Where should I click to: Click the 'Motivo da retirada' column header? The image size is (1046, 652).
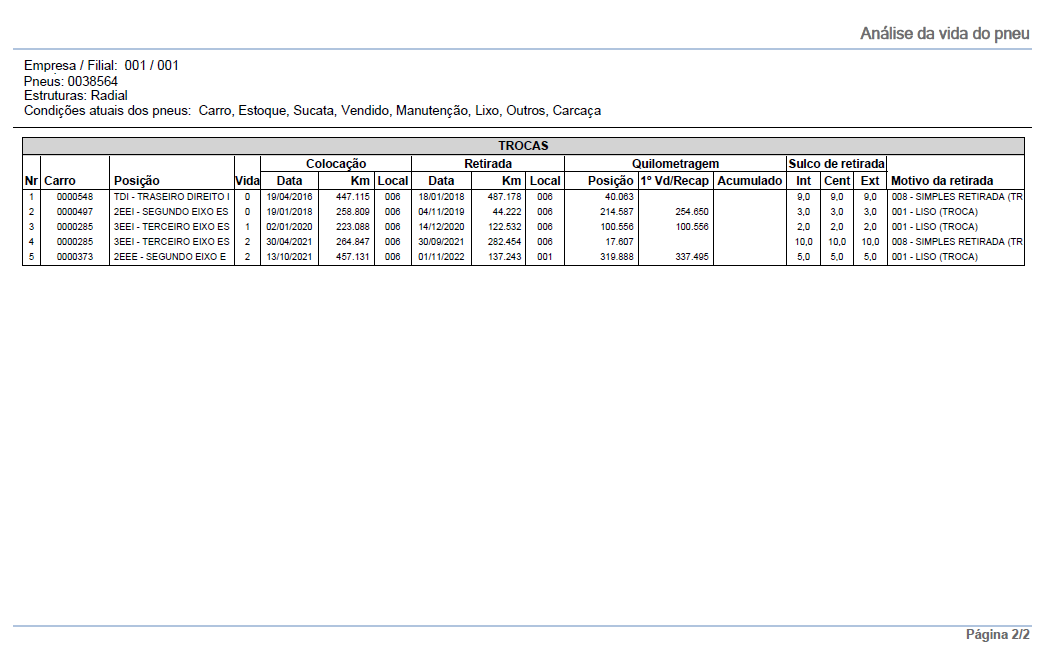[x=942, y=181]
